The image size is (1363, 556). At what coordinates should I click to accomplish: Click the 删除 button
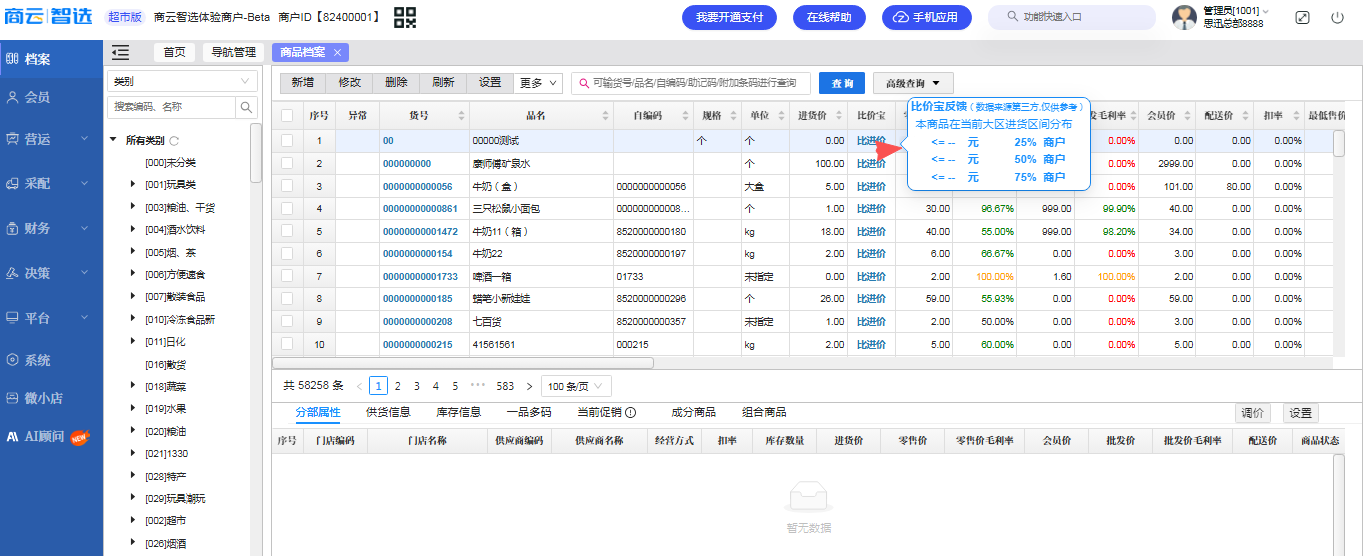click(396, 83)
